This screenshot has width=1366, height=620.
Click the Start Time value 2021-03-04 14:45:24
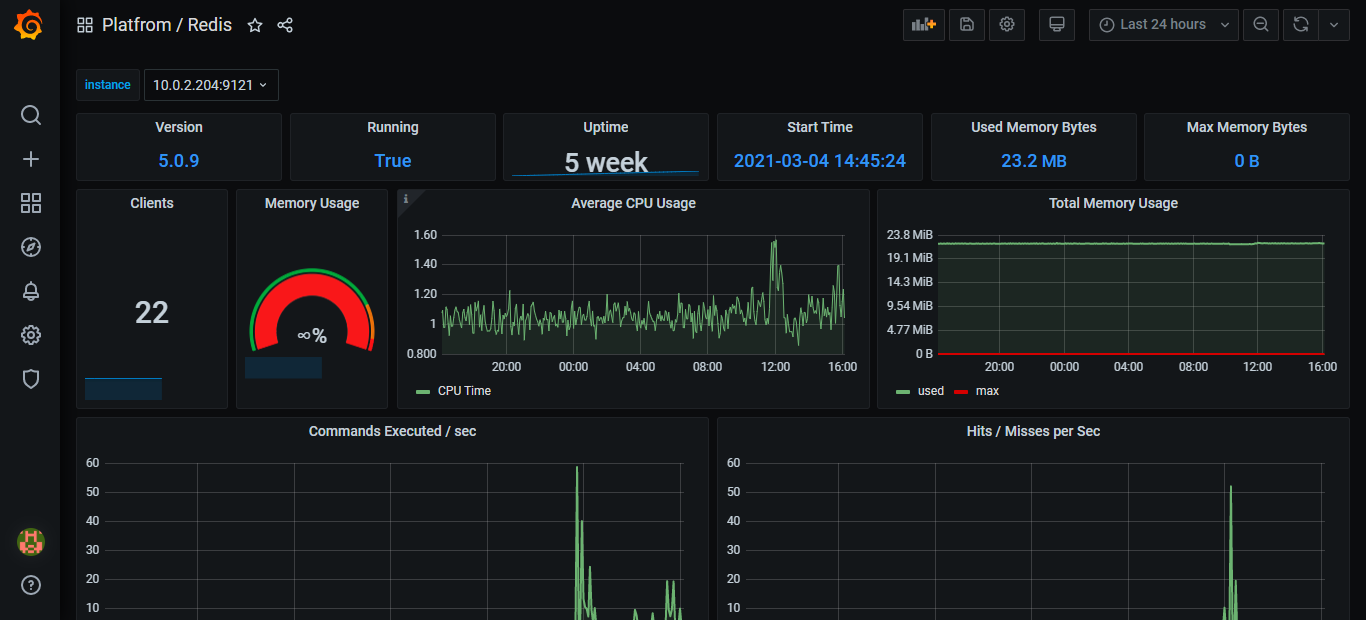(x=820, y=160)
